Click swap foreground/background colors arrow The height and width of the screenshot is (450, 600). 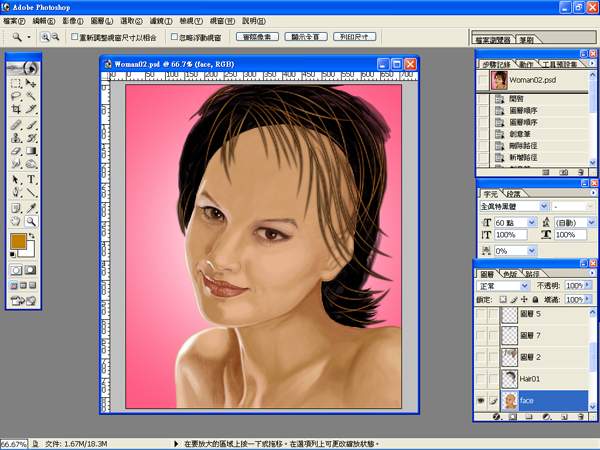[32, 236]
